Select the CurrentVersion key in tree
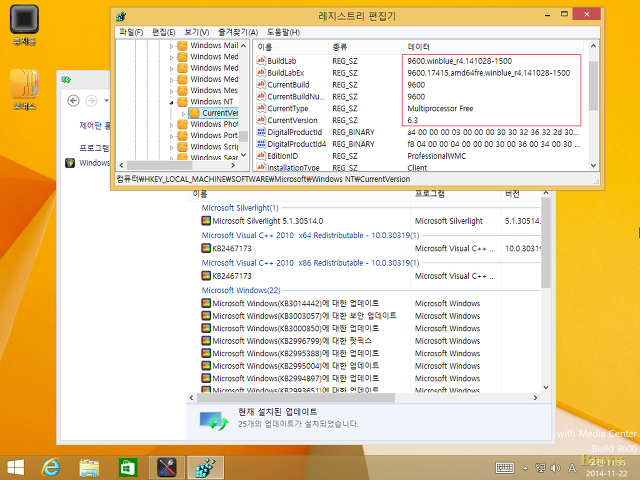Screen dimensions: 640x480 (219, 113)
